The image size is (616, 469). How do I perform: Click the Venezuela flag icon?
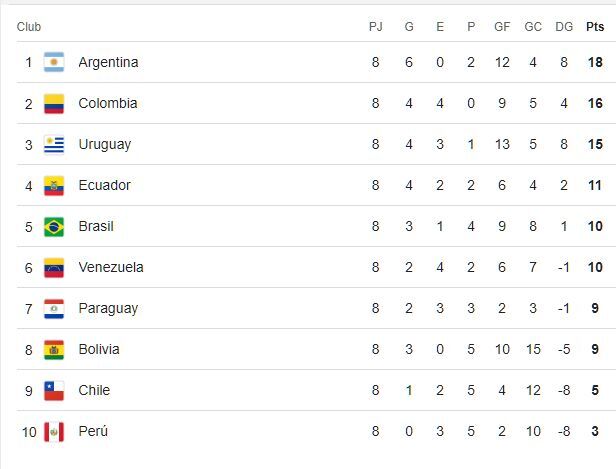tap(54, 268)
